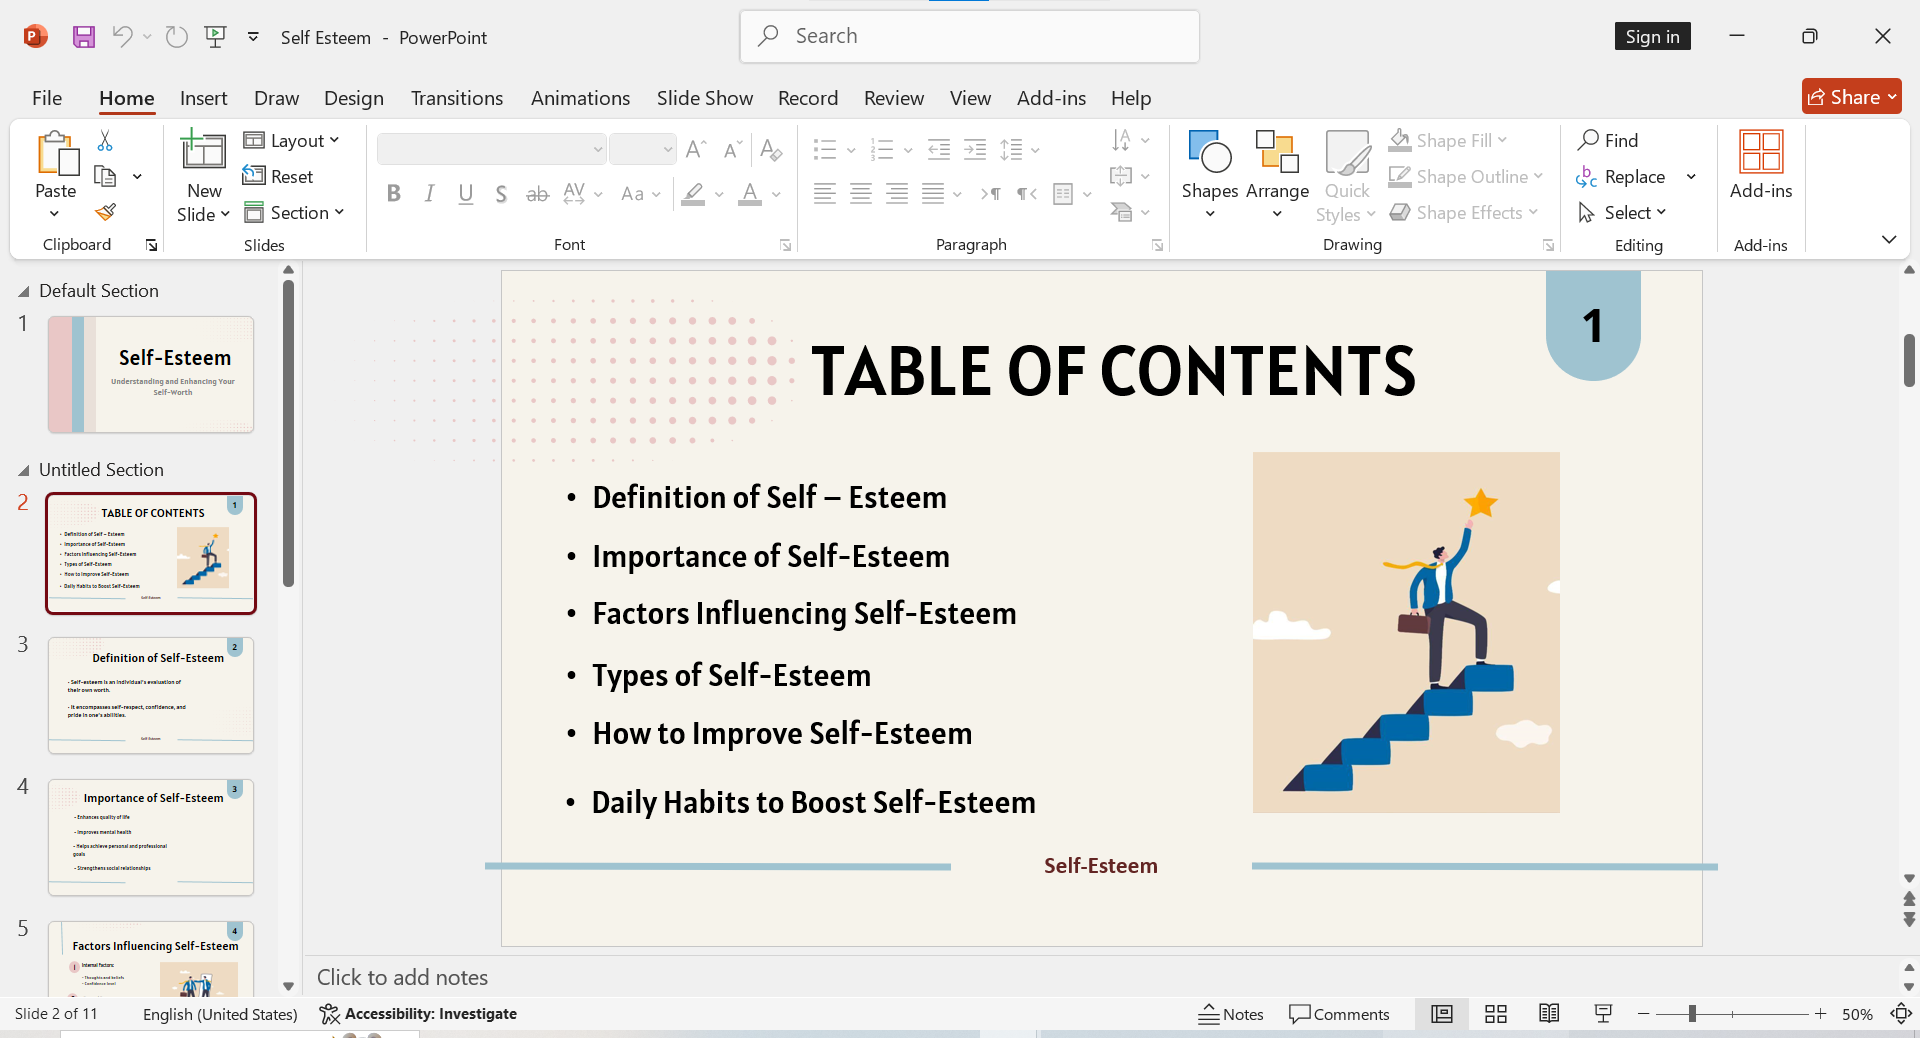Expand the Select dropdown in Editing
The image size is (1920, 1038).
click(1622, 213)
